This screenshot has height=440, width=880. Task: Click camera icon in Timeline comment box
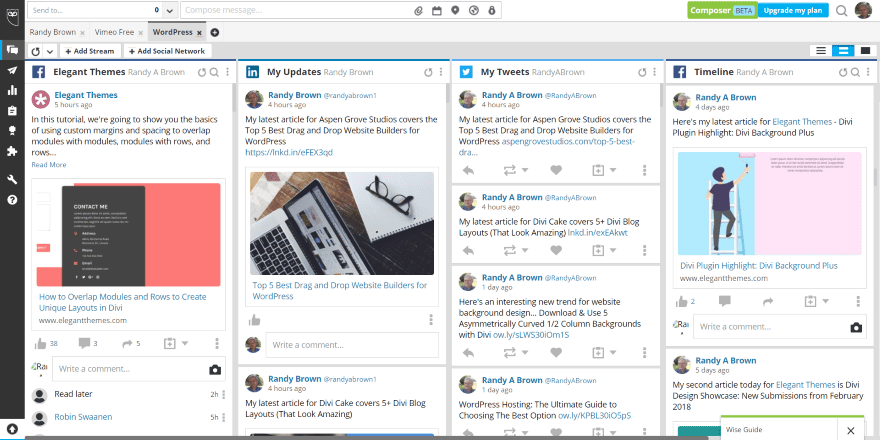click(x=856, y=328)
